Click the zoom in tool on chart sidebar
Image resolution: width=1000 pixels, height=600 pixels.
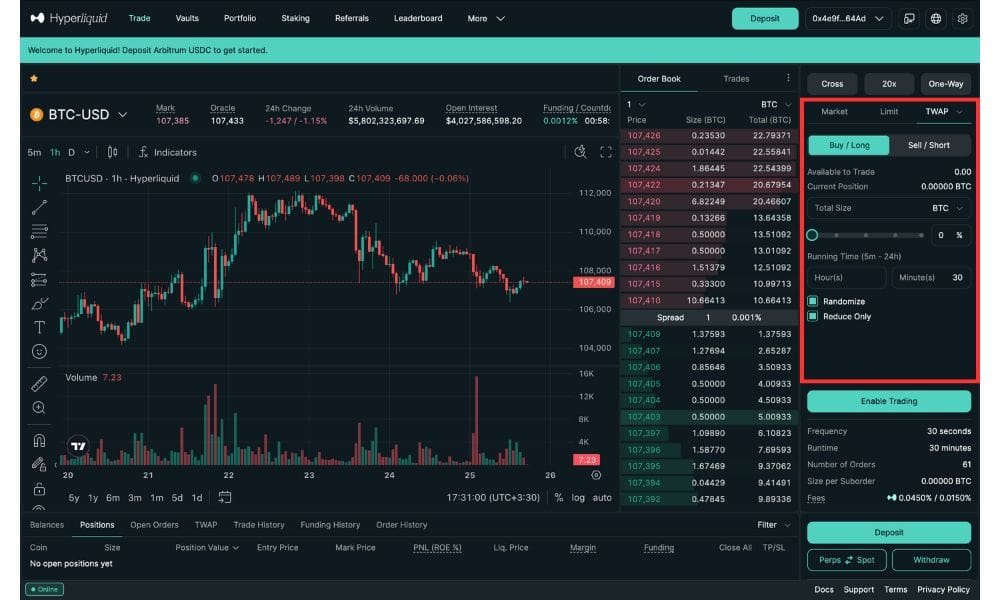pos(39,407)
